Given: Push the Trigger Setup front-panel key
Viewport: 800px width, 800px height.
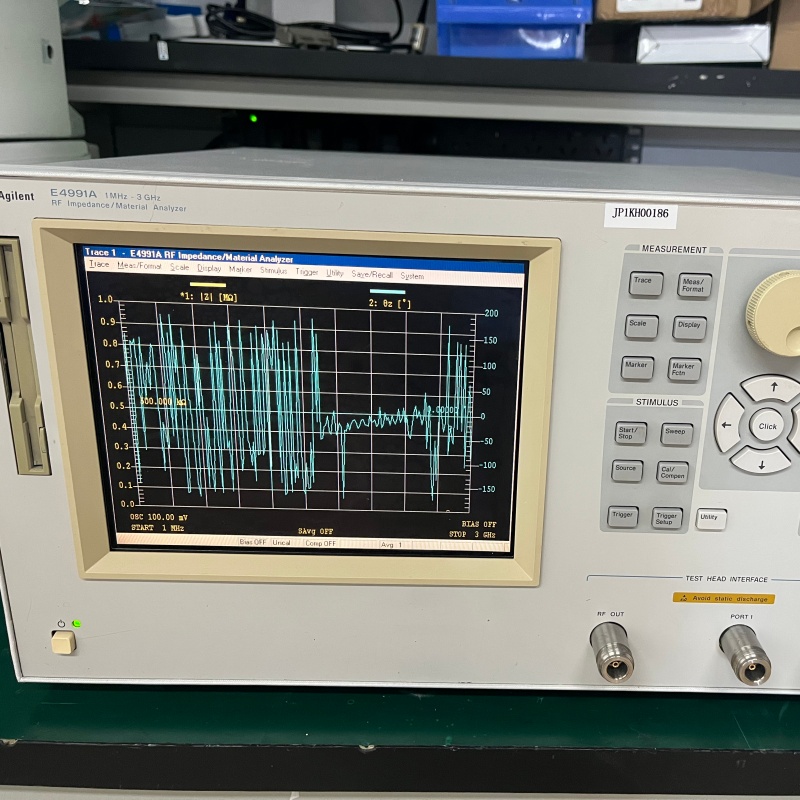Looking at the screenshot, I should (x=666, y=518).
